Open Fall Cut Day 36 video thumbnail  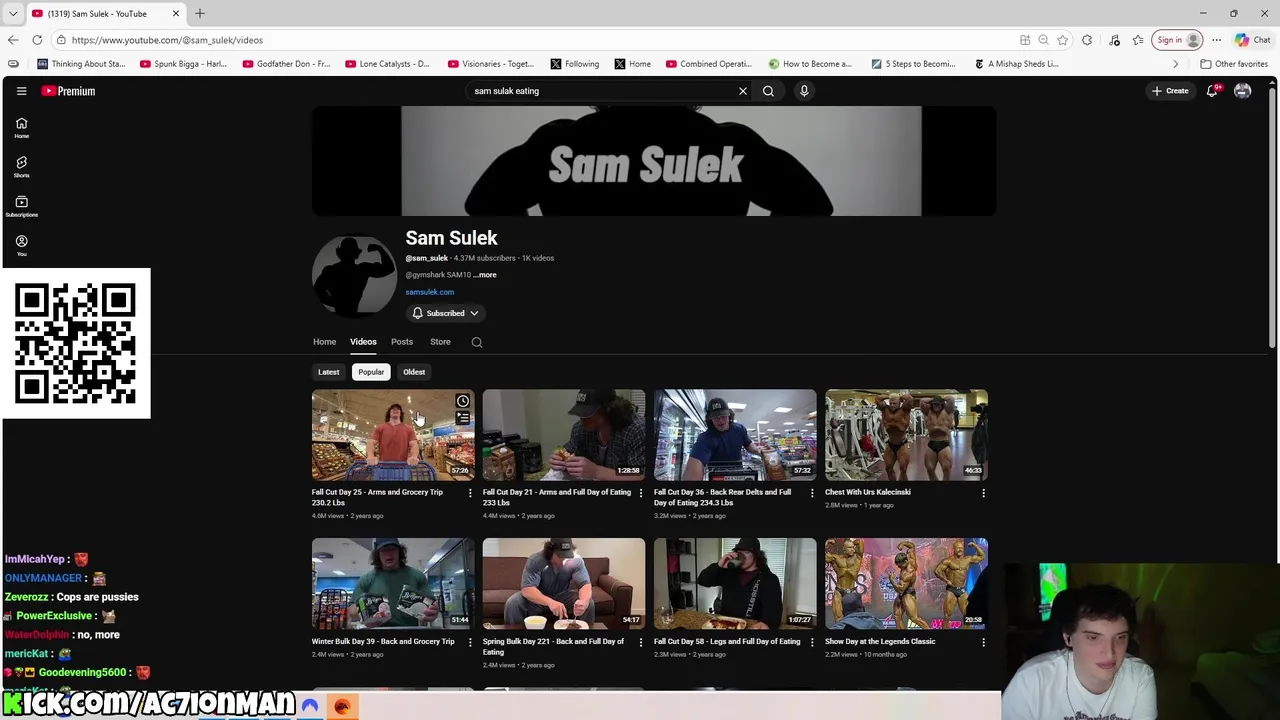click(x=735, y=435)
